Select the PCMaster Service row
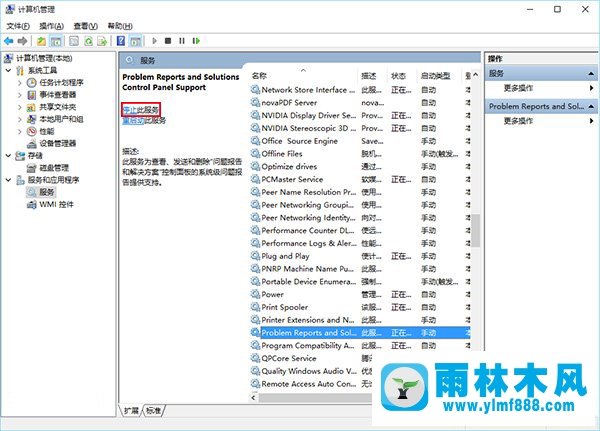 (x=360, y=180)
